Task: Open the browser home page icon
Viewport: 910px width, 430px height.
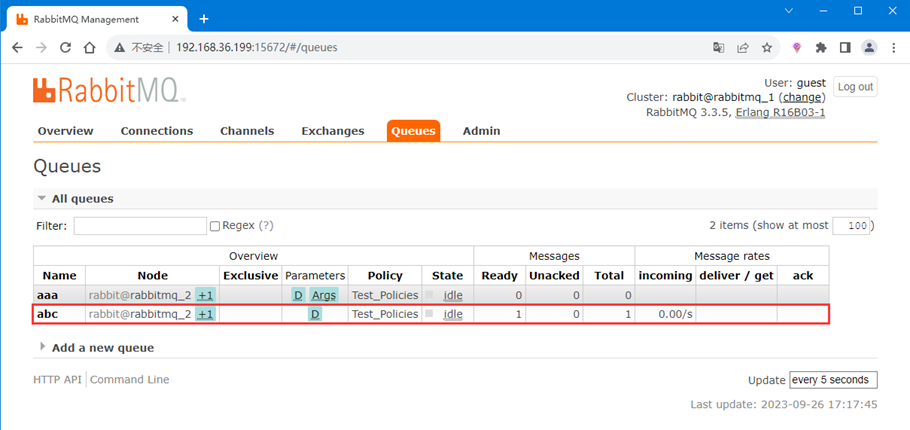Action: (x=89, y=48)
